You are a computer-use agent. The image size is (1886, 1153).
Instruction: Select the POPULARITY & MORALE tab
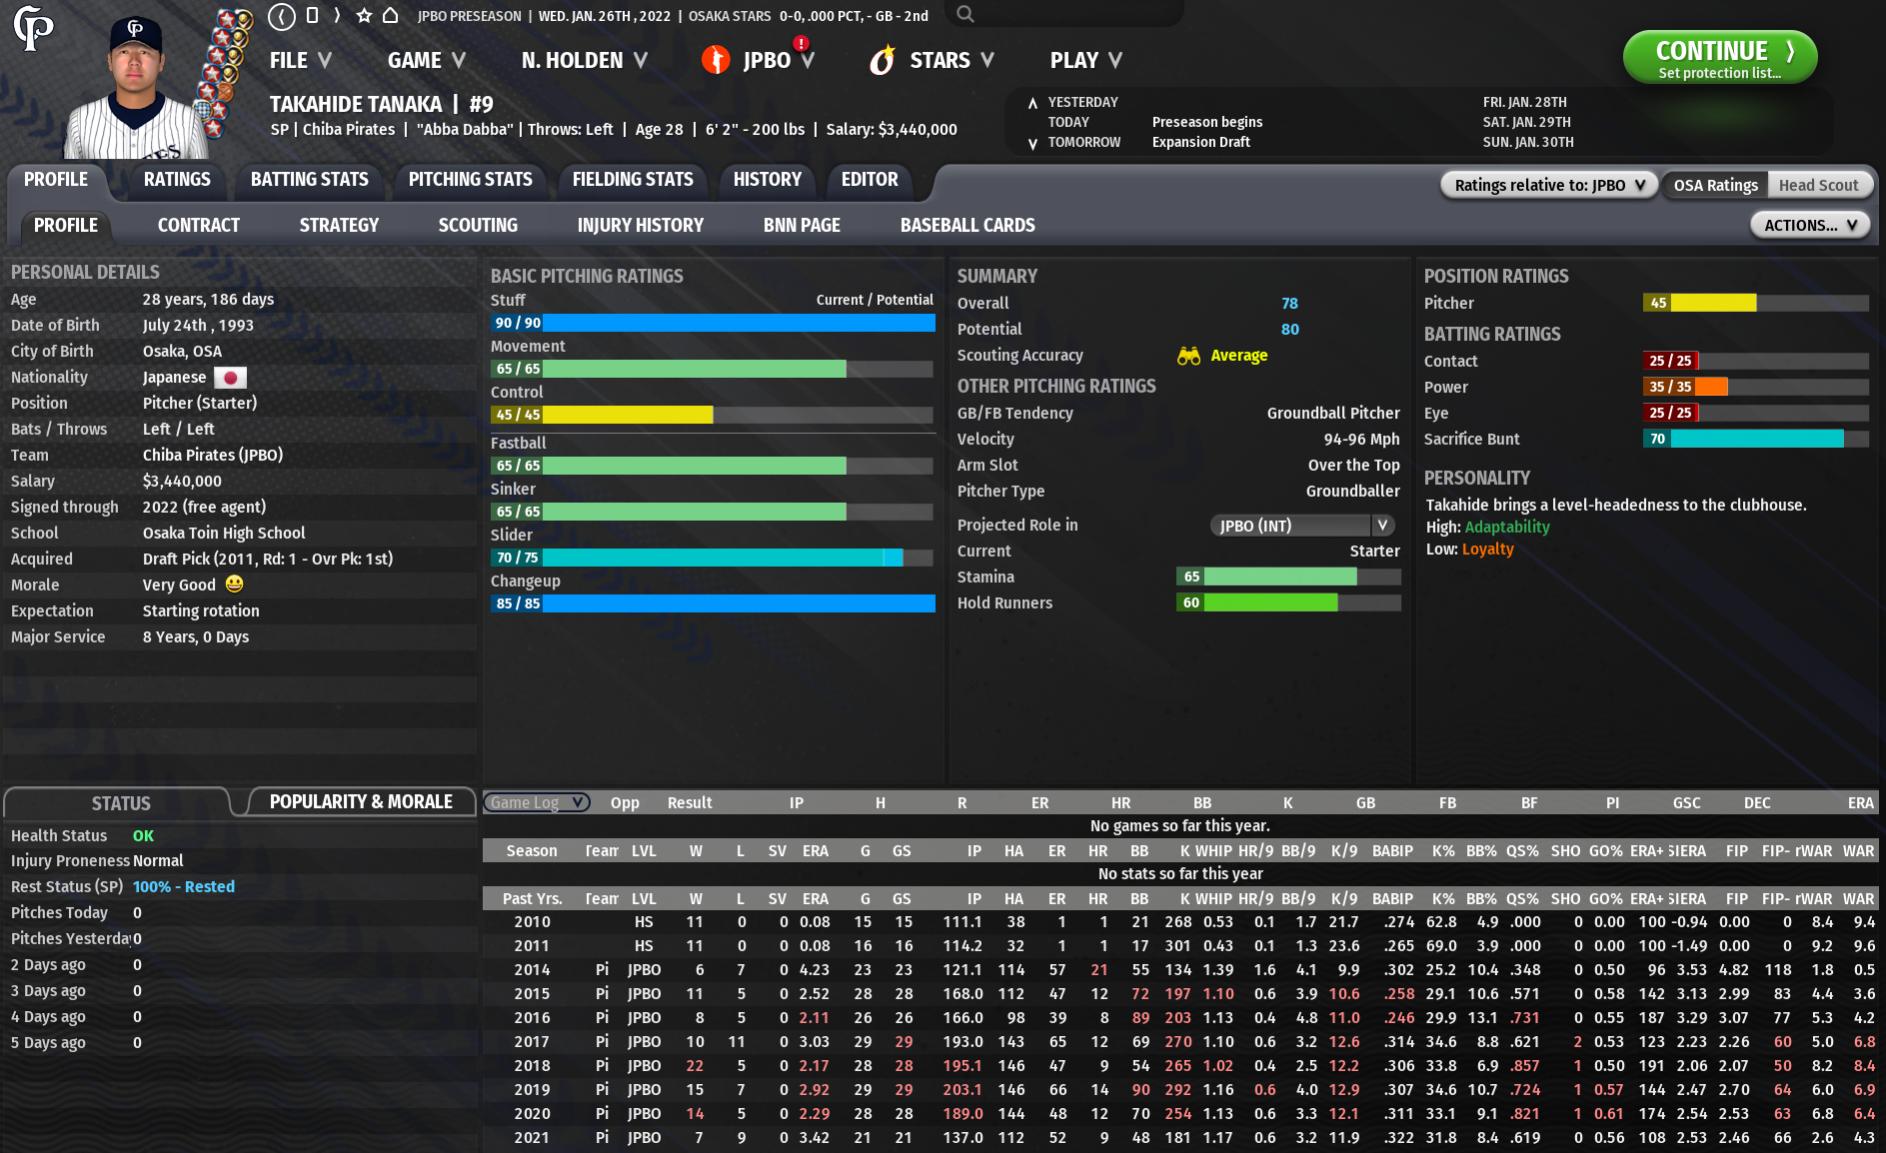coord(360,802)
